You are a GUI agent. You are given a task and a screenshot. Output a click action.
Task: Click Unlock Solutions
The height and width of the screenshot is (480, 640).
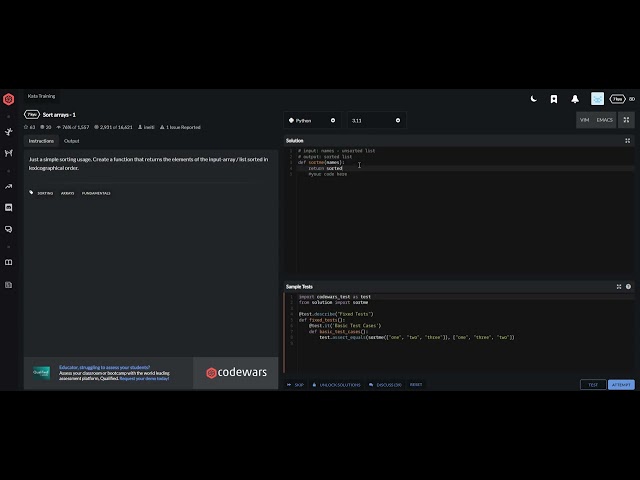tap(336, 385)
